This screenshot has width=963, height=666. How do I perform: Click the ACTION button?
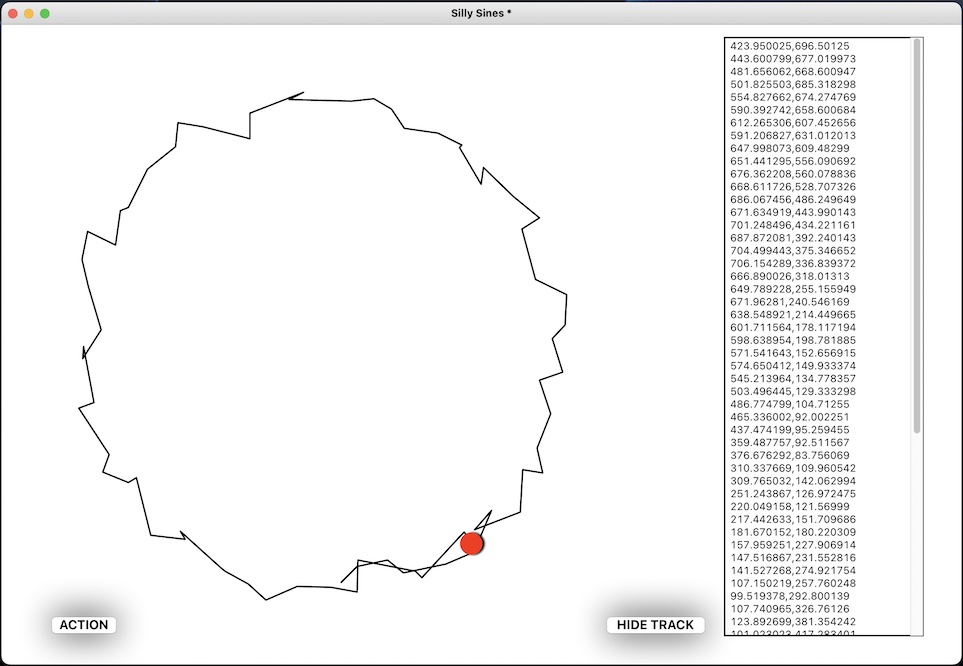tap(84, 625)
